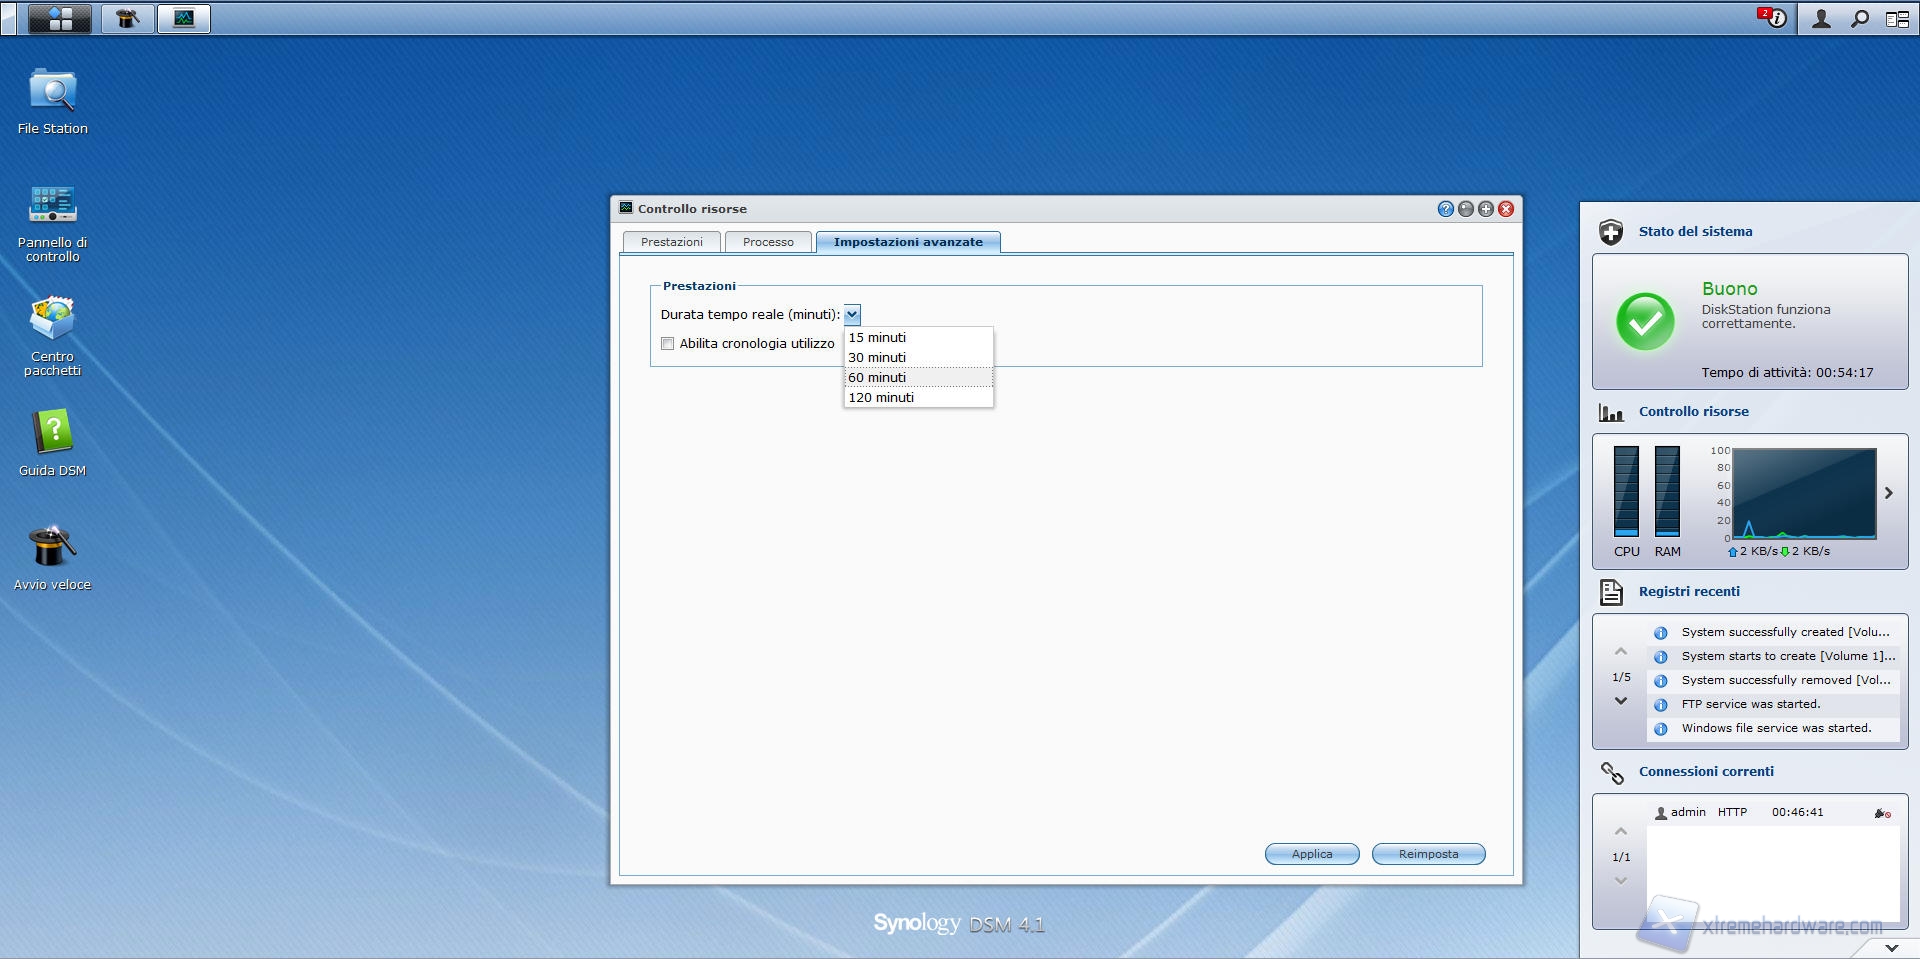This screenshot has height=959, width=1920.
Task: Enable Abilita cronologia utilizzo checkbox
Action: click(x=667, y=344)
